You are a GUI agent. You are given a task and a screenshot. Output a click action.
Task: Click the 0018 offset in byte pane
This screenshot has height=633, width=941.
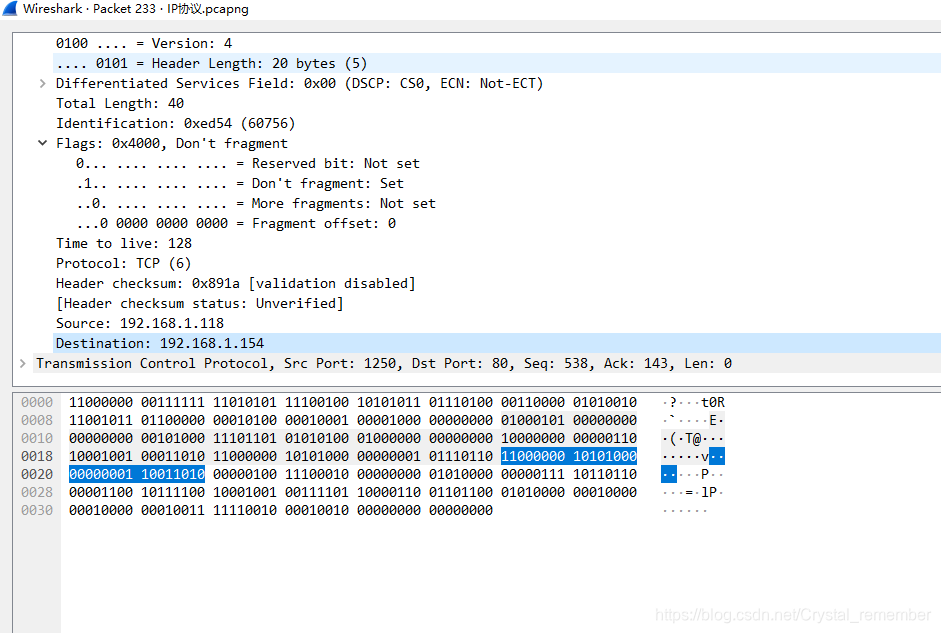click(37, 456)
